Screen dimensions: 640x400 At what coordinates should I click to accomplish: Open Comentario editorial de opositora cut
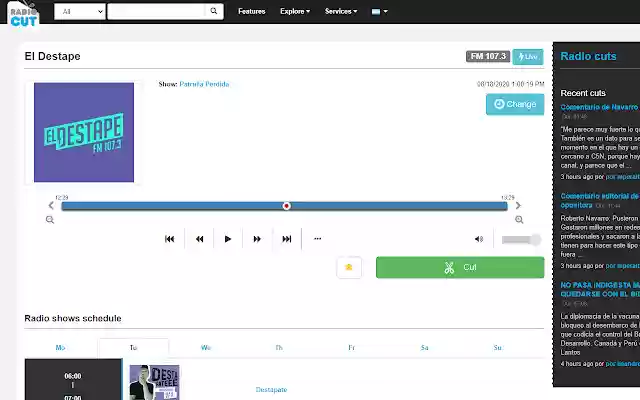599,200
